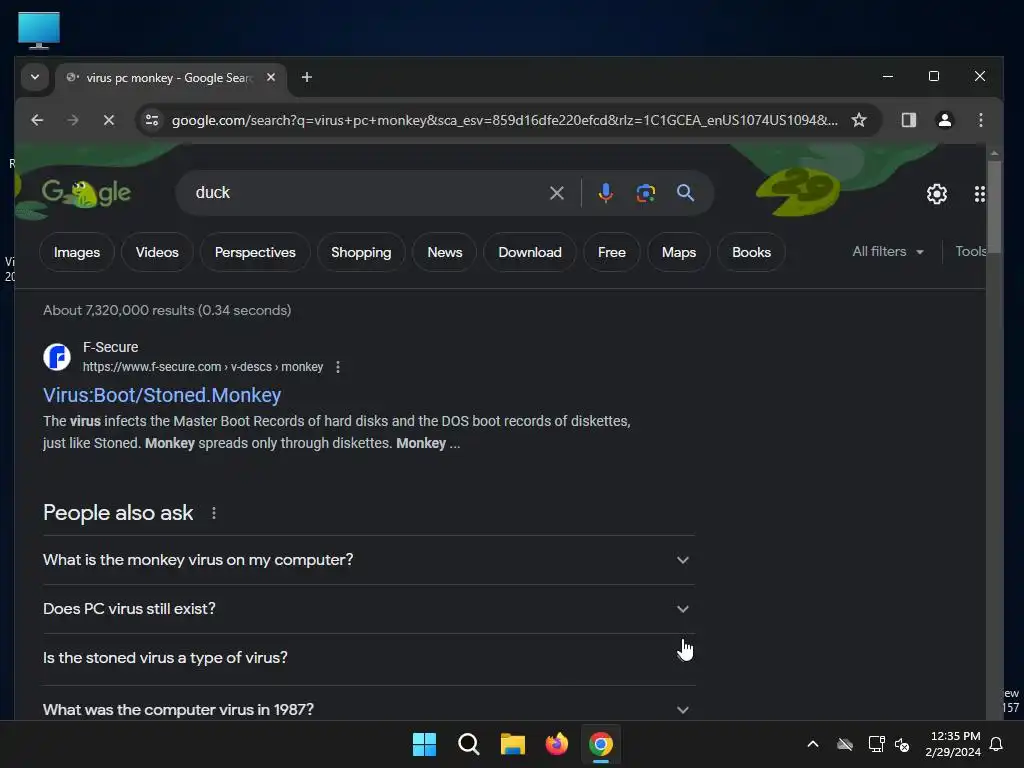
Task: Select the Free filter chip
Action: [x=611, y=252]
